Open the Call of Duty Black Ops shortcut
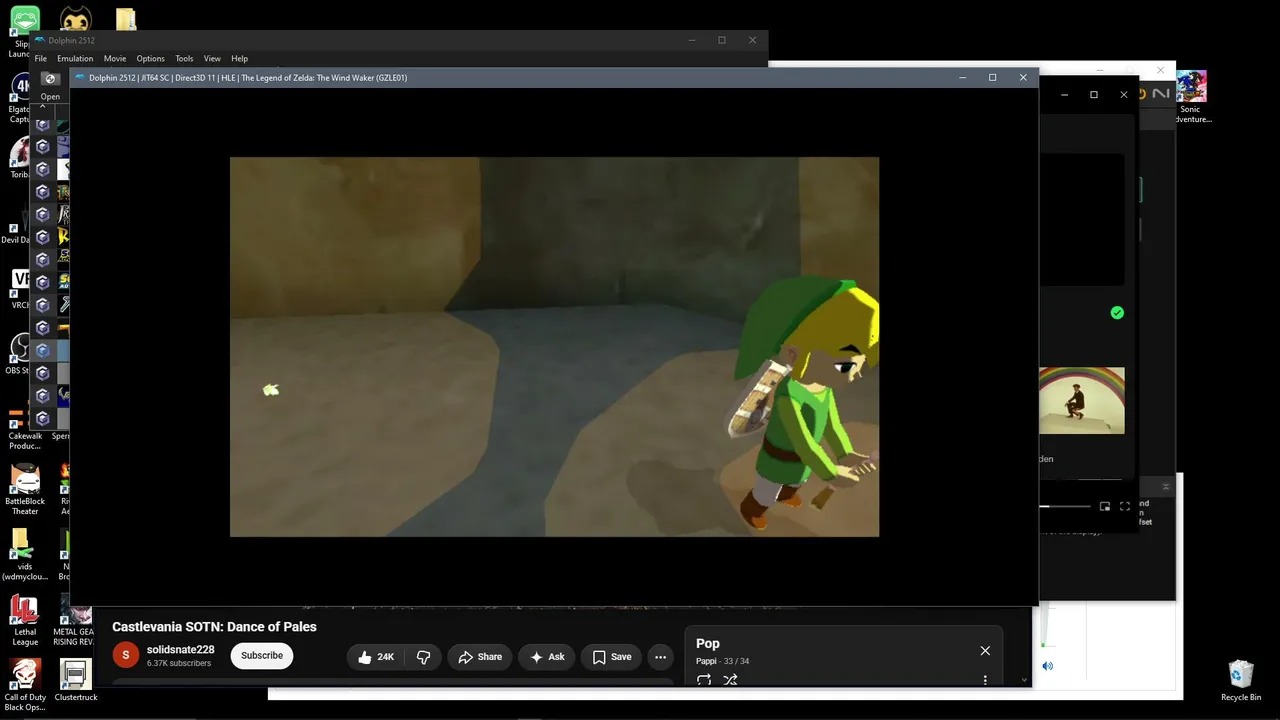1280x720 pixels. [x=25, y=685]
